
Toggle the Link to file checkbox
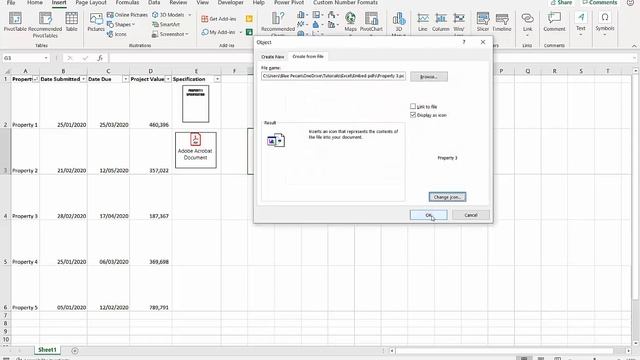click(413, 106)
